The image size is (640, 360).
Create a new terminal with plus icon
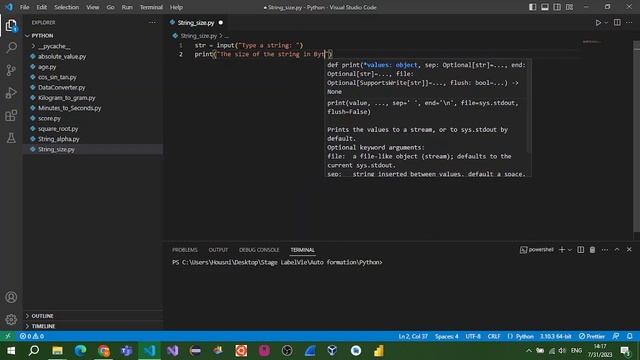click(562, 250)
